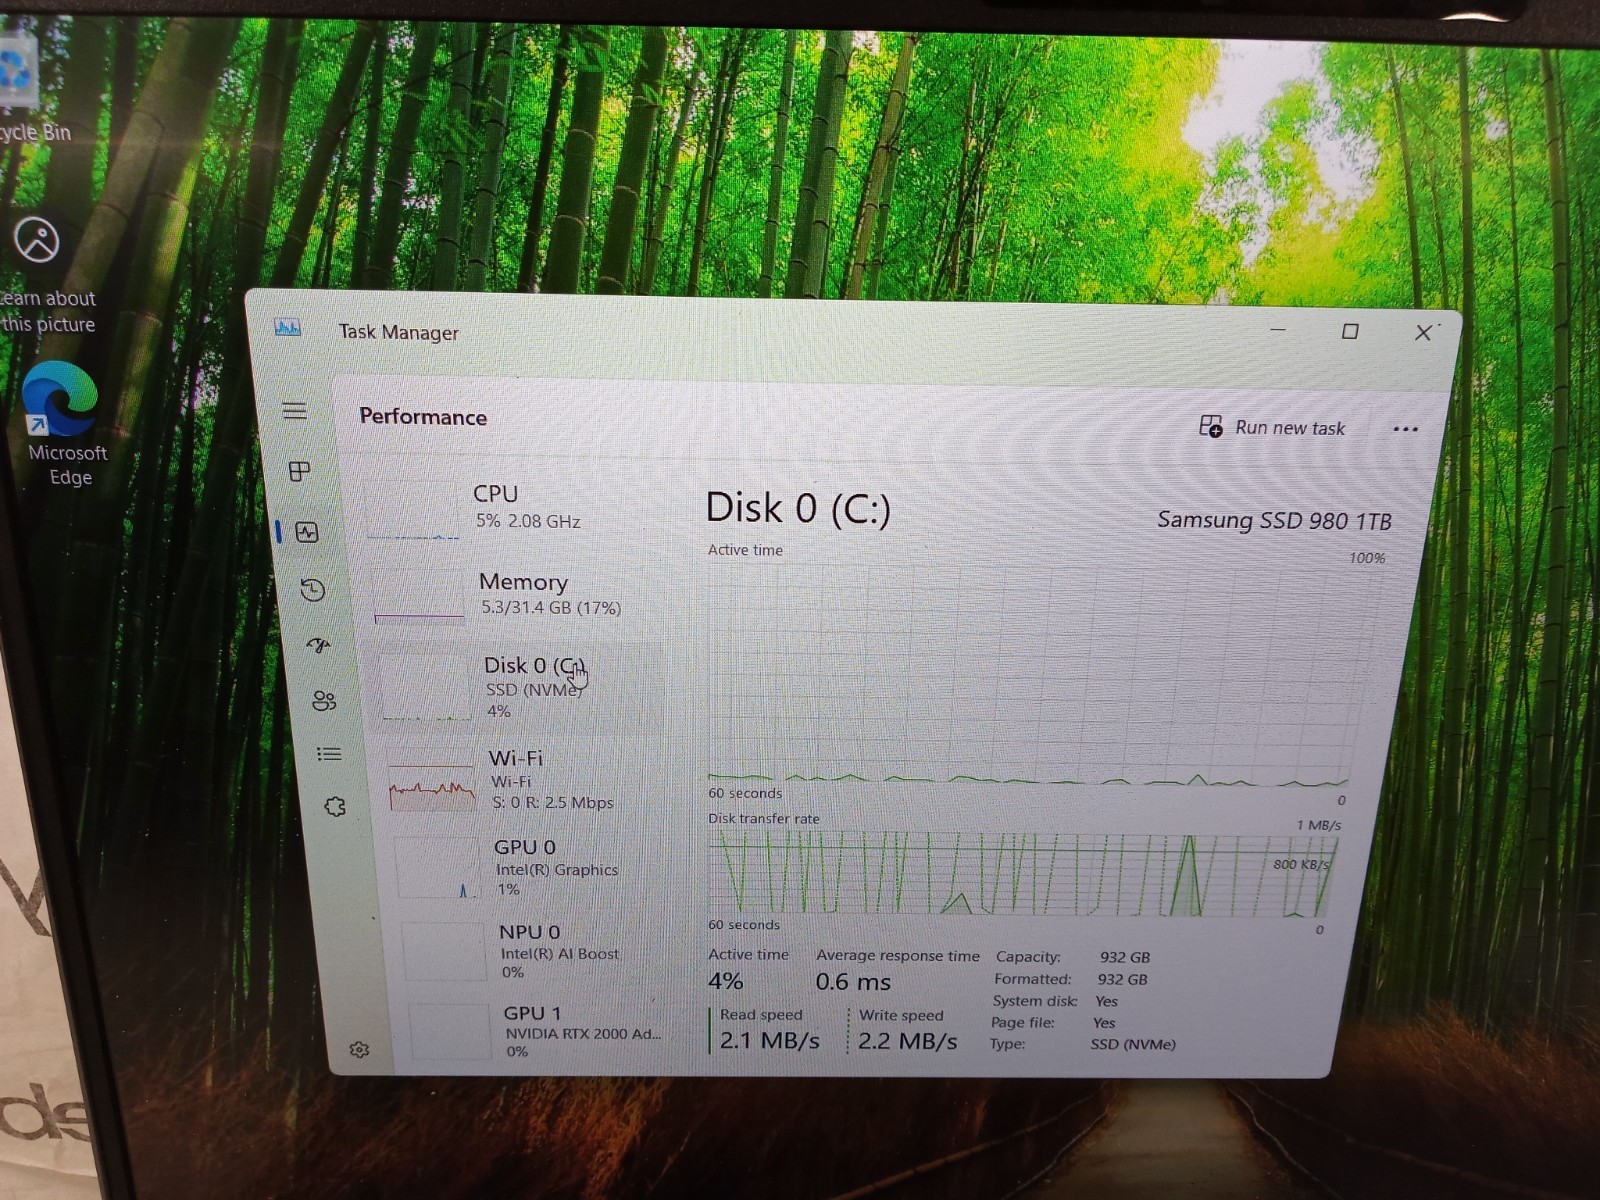Click the Disk transfer rate graph

(x=1020, y=875)
